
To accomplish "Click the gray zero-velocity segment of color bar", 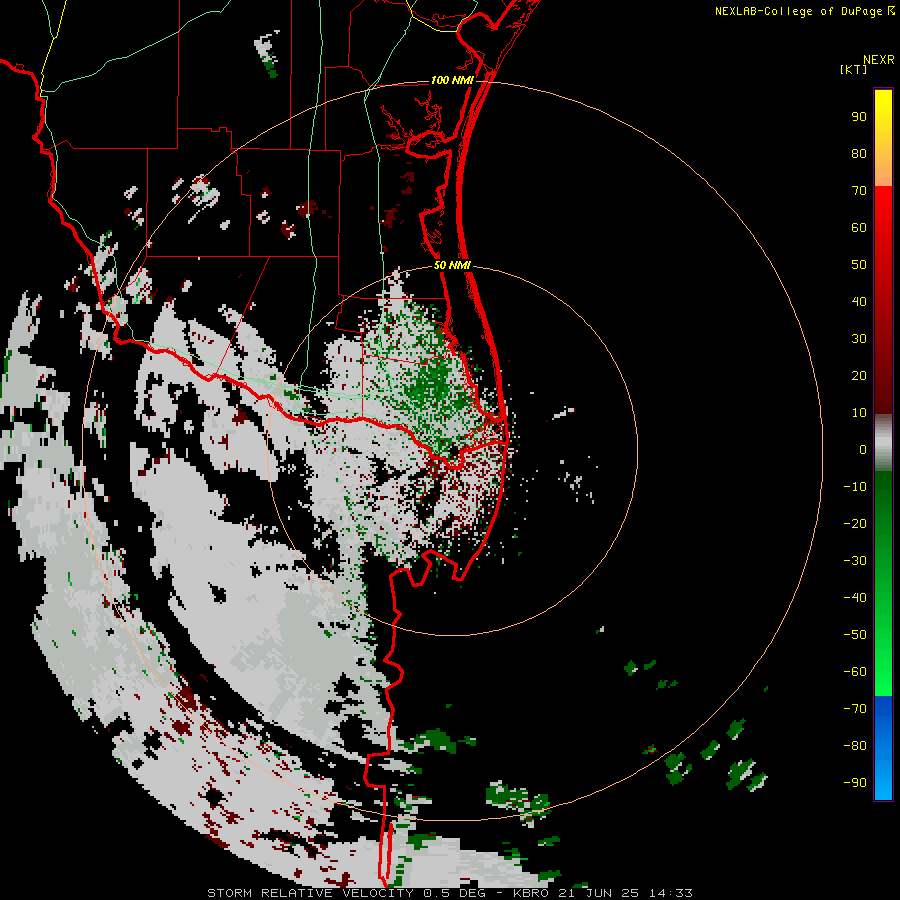I will 883,443.
